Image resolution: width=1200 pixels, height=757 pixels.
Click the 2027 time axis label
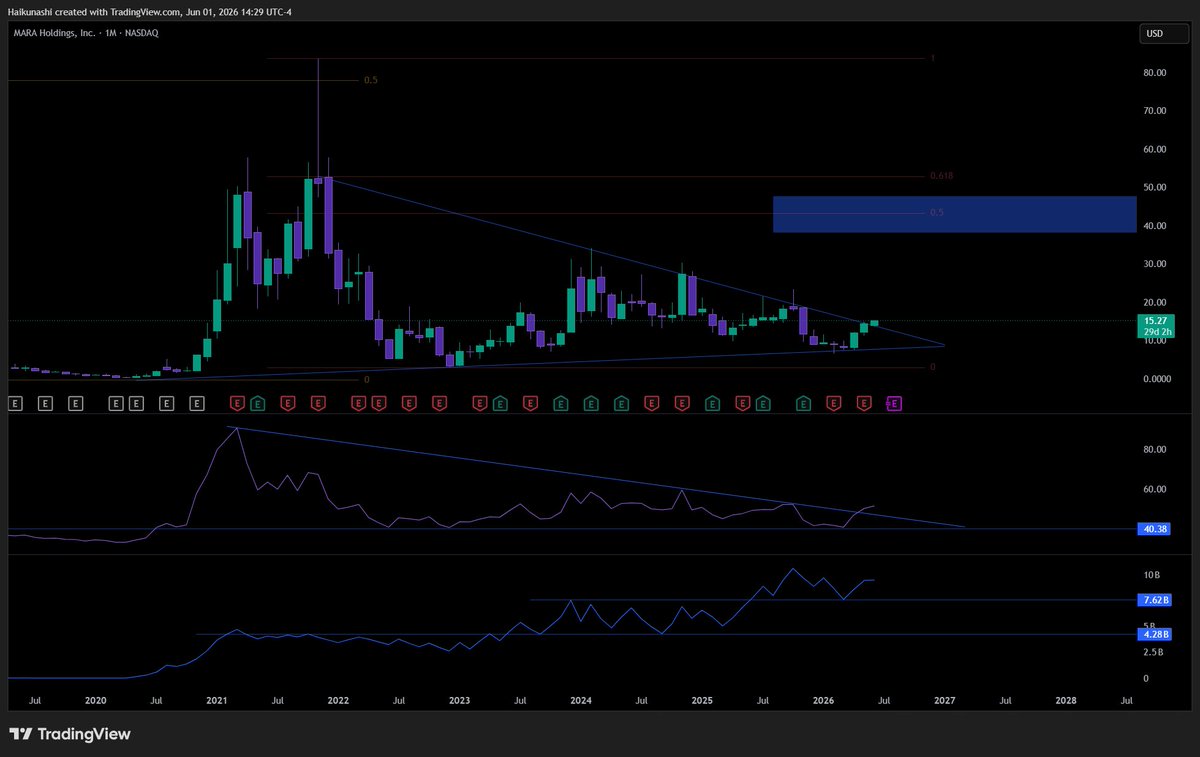945,701
